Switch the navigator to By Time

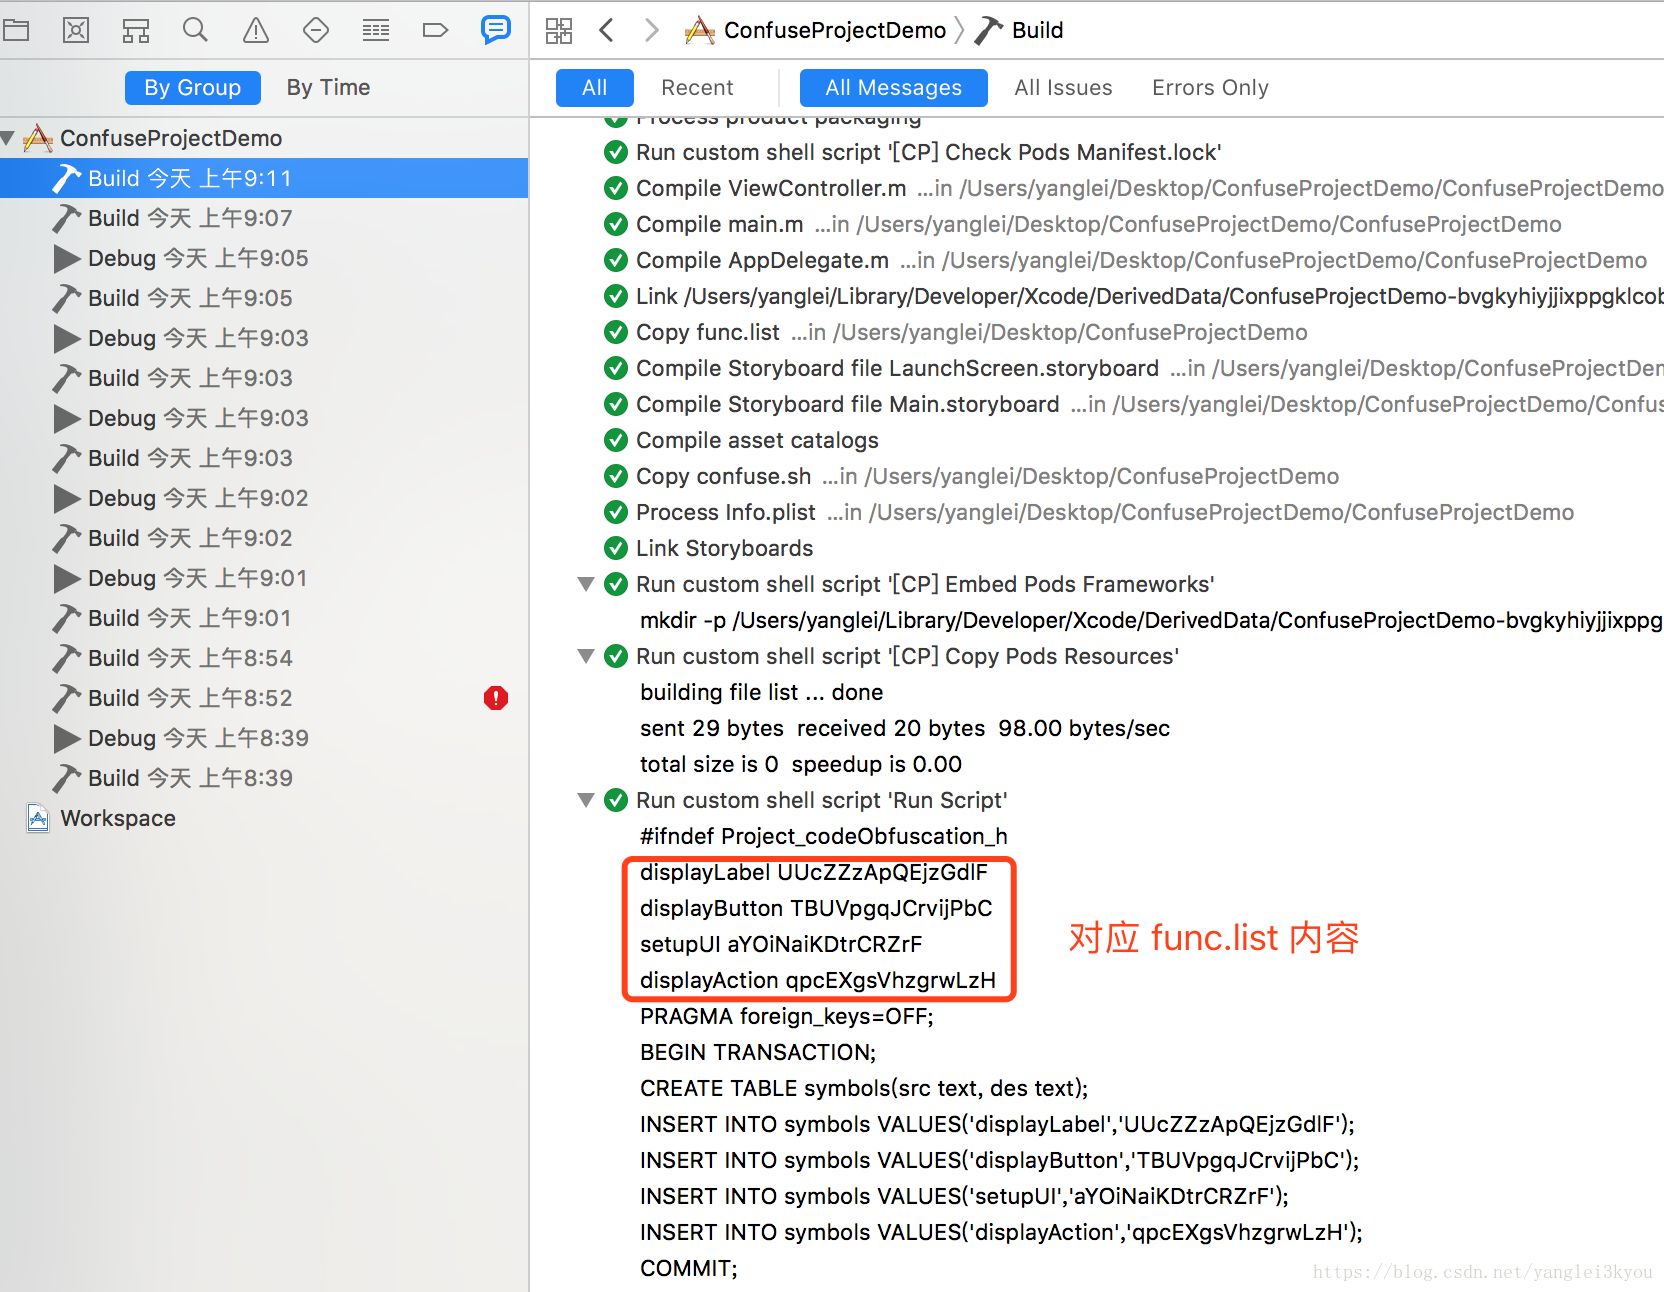328,87
